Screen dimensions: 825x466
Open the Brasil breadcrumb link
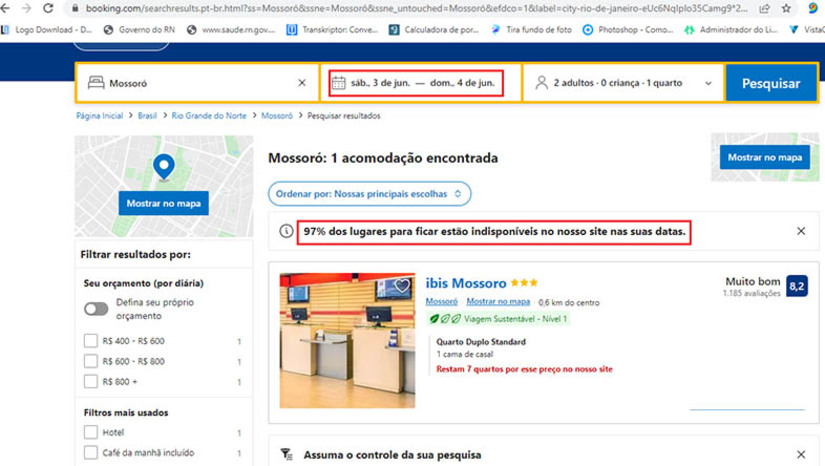[147, 116]
